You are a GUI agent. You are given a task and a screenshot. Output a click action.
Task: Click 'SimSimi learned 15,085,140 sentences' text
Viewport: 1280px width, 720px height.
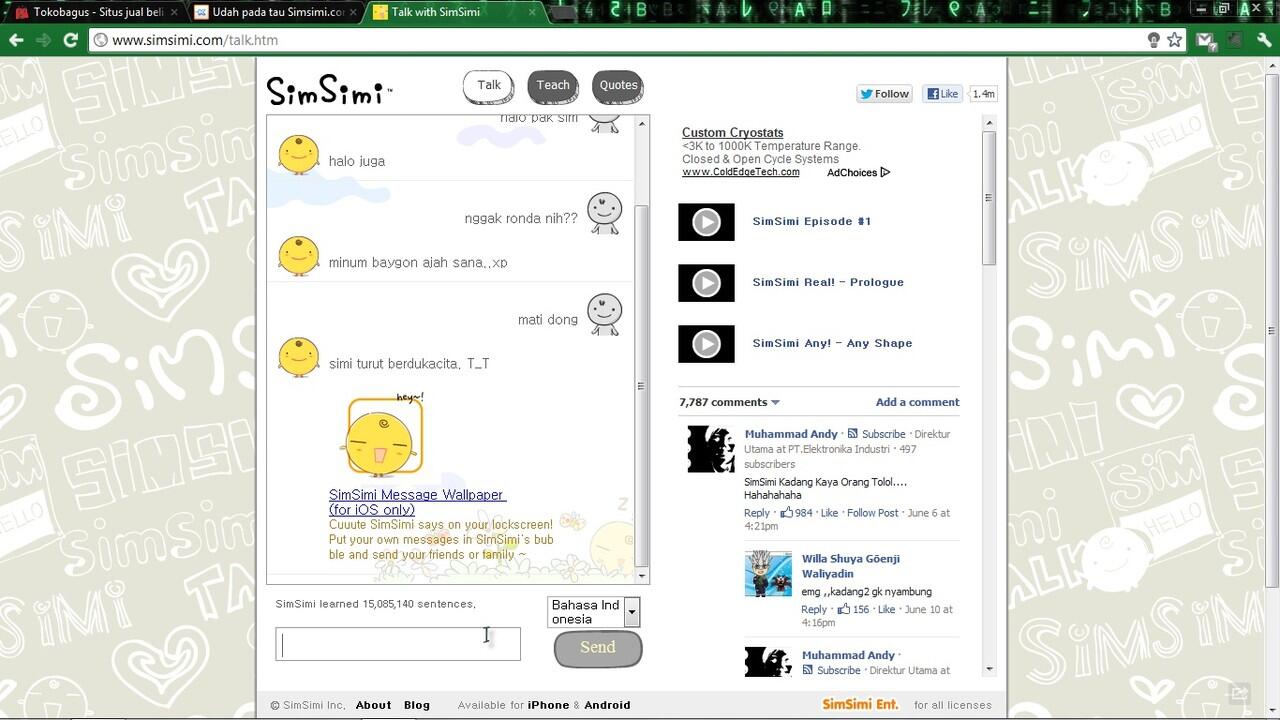click(375, 604)
